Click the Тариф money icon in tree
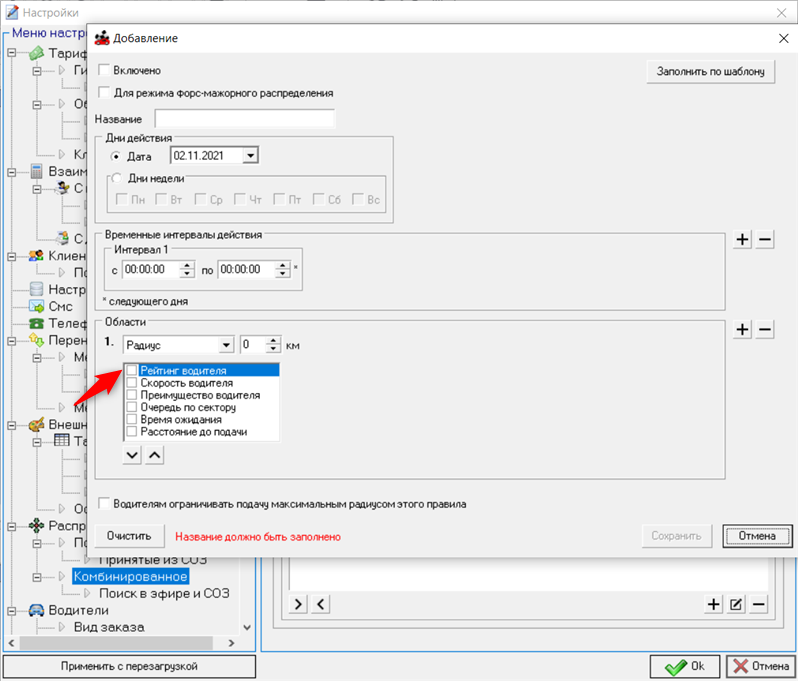This screenshot has width=798, height=681. click(36, 52)
